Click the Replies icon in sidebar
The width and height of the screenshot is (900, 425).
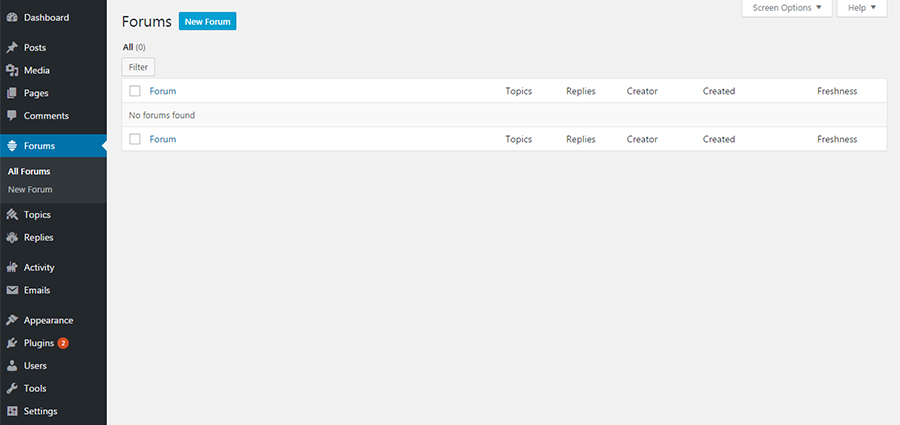tap(12, 238)
